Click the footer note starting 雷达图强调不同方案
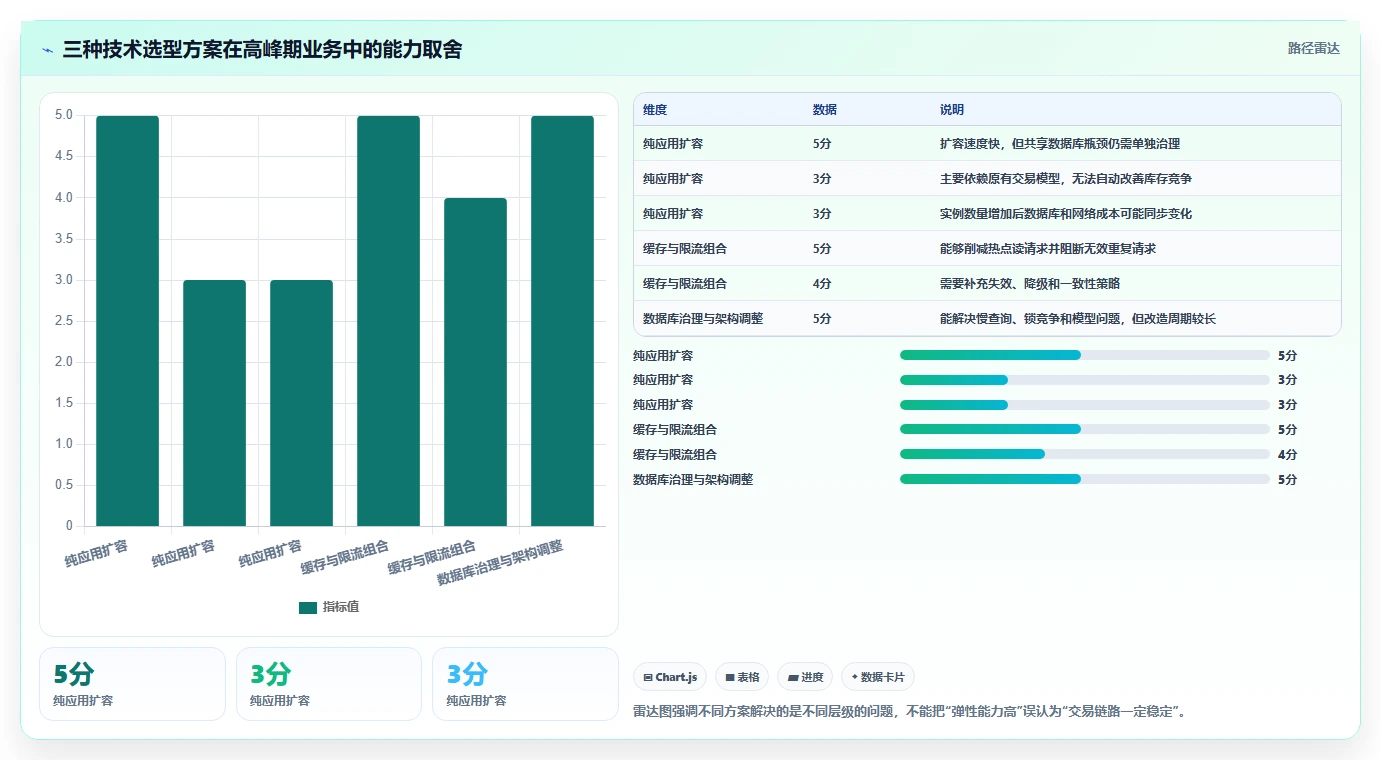Viewport: 1381px width, 760px height. (909, 712)
